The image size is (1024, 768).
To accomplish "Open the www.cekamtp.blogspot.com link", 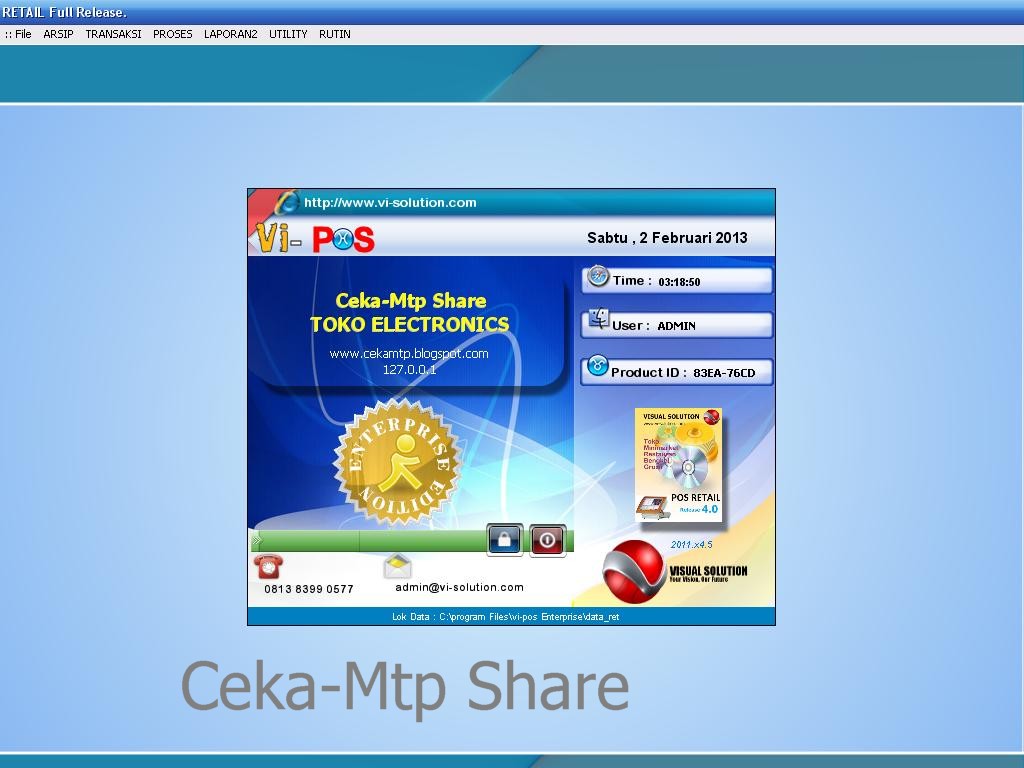I will [x=410, y=353].
